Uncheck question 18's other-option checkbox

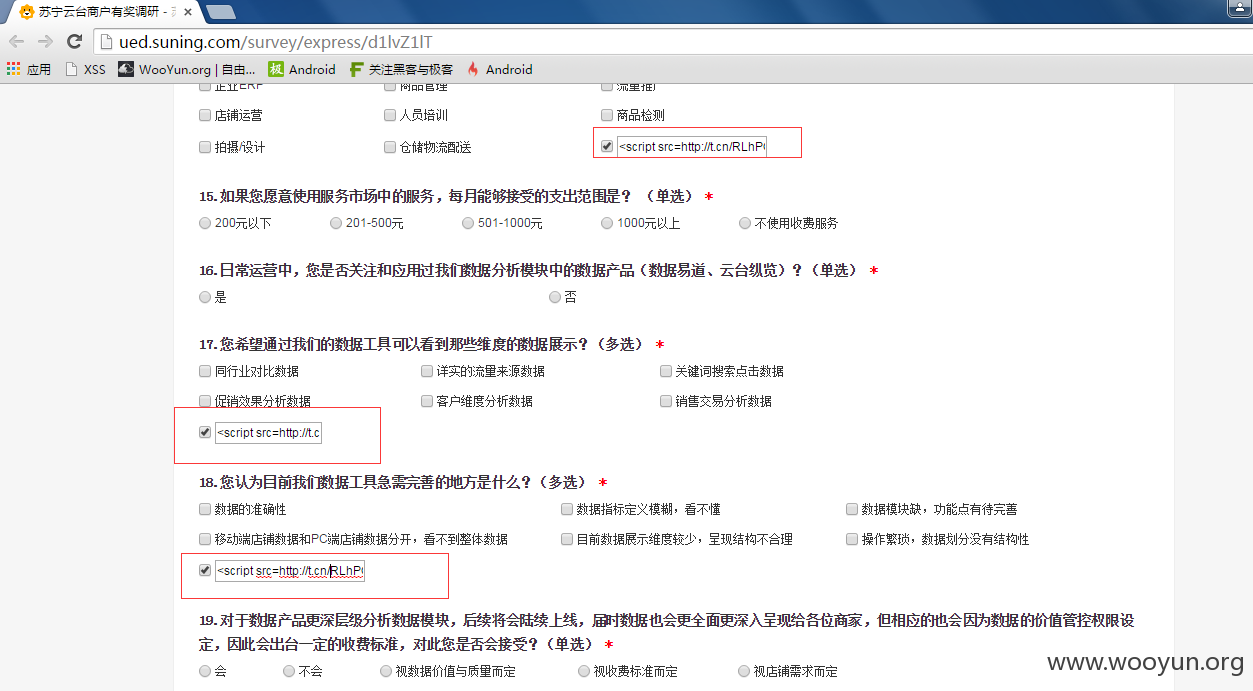point(205,570)
